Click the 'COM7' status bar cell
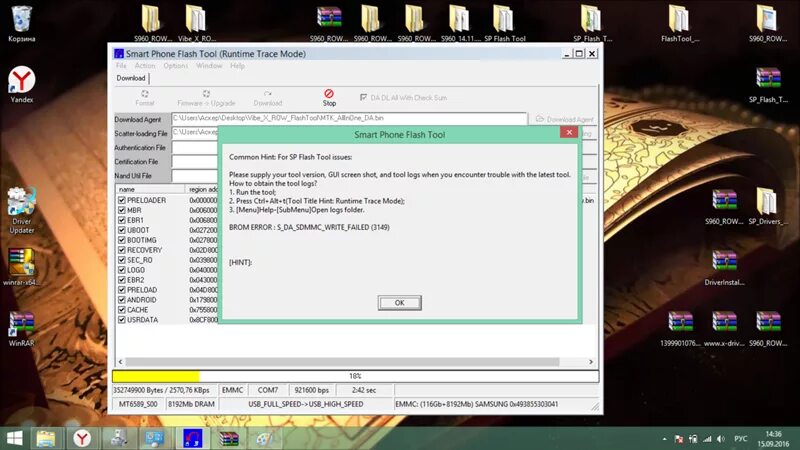The image size is (800, 450). [x=268, y=390]
